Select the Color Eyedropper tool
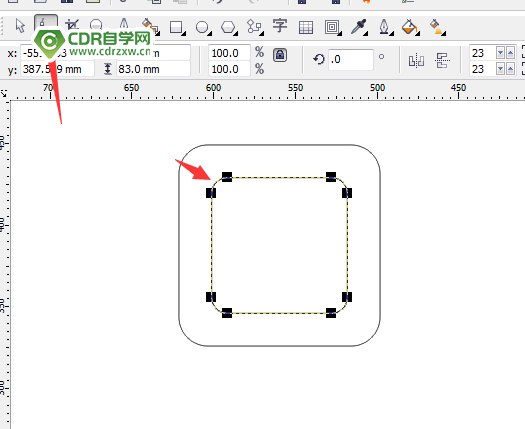 [359, 27]
